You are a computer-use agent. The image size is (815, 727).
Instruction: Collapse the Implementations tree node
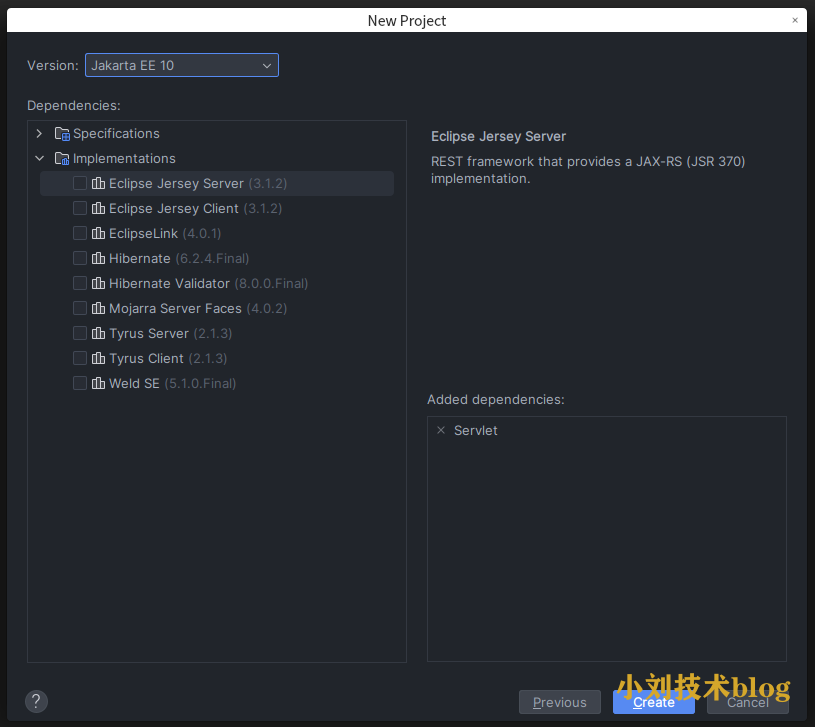point(39,159)
